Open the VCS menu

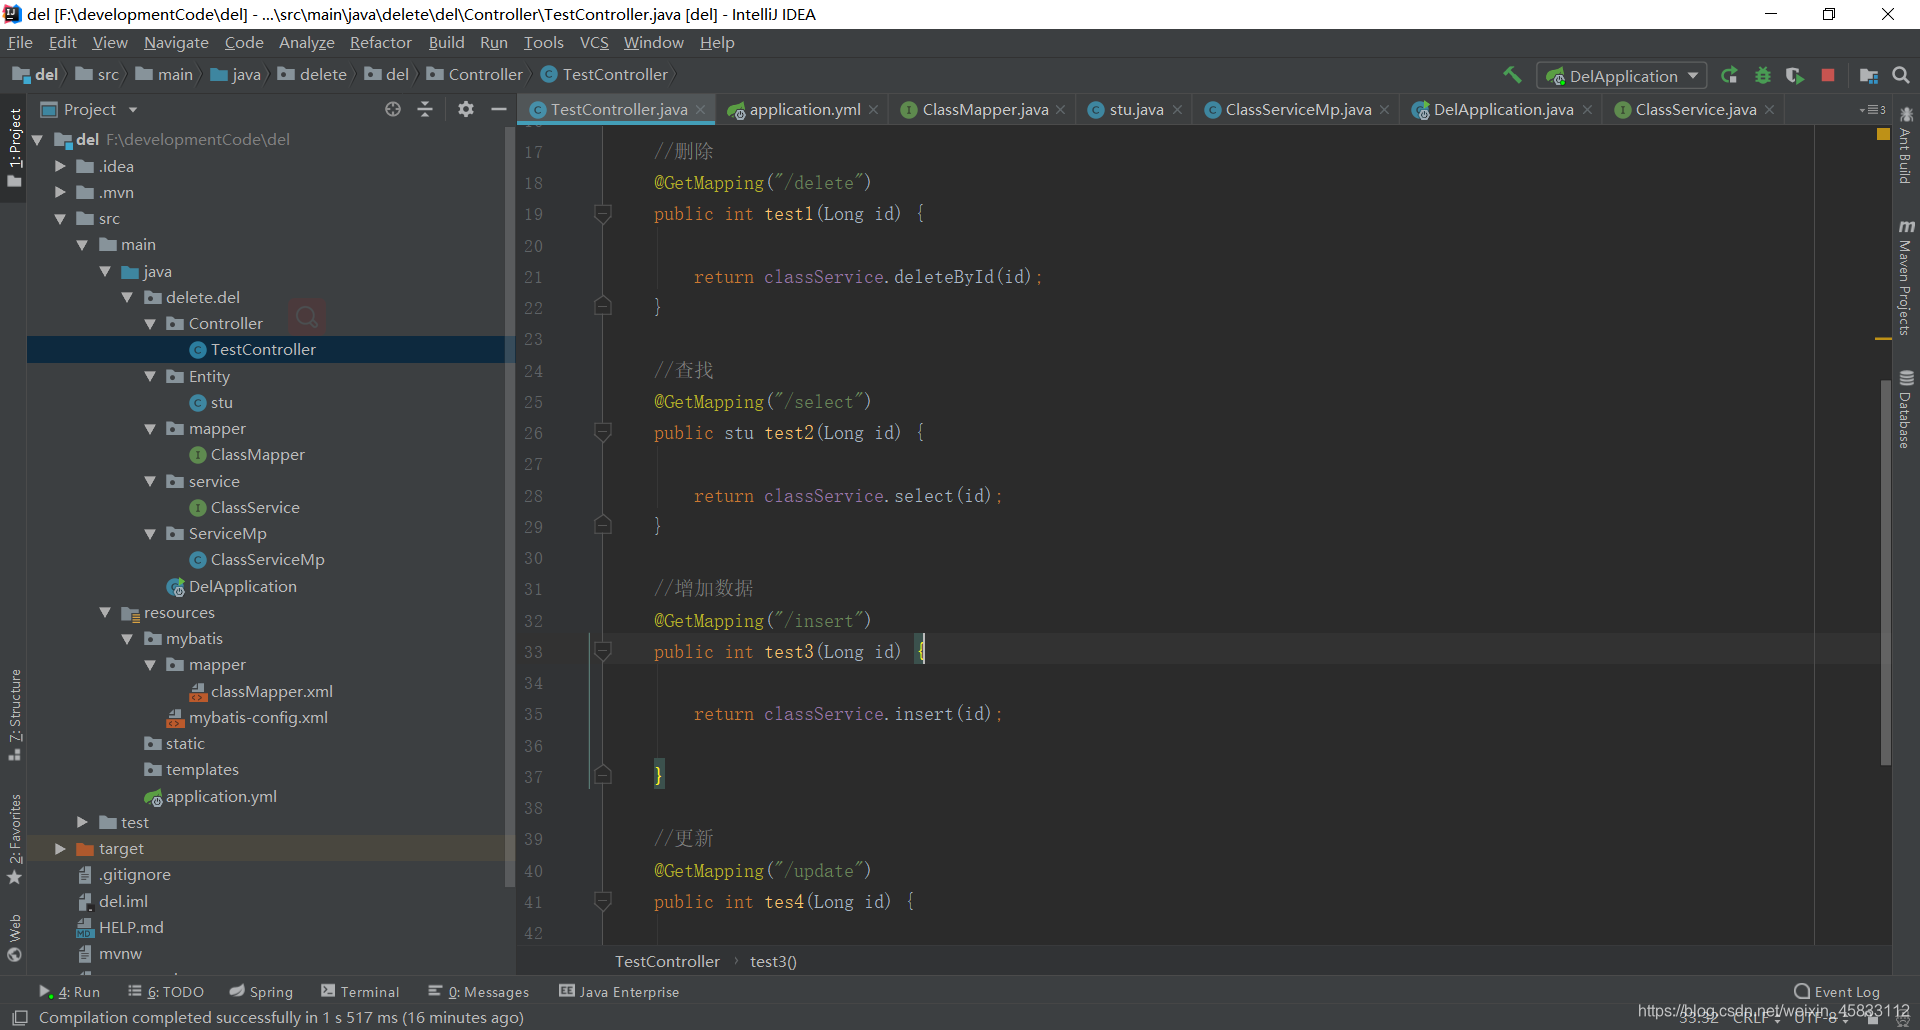[594, 42]
